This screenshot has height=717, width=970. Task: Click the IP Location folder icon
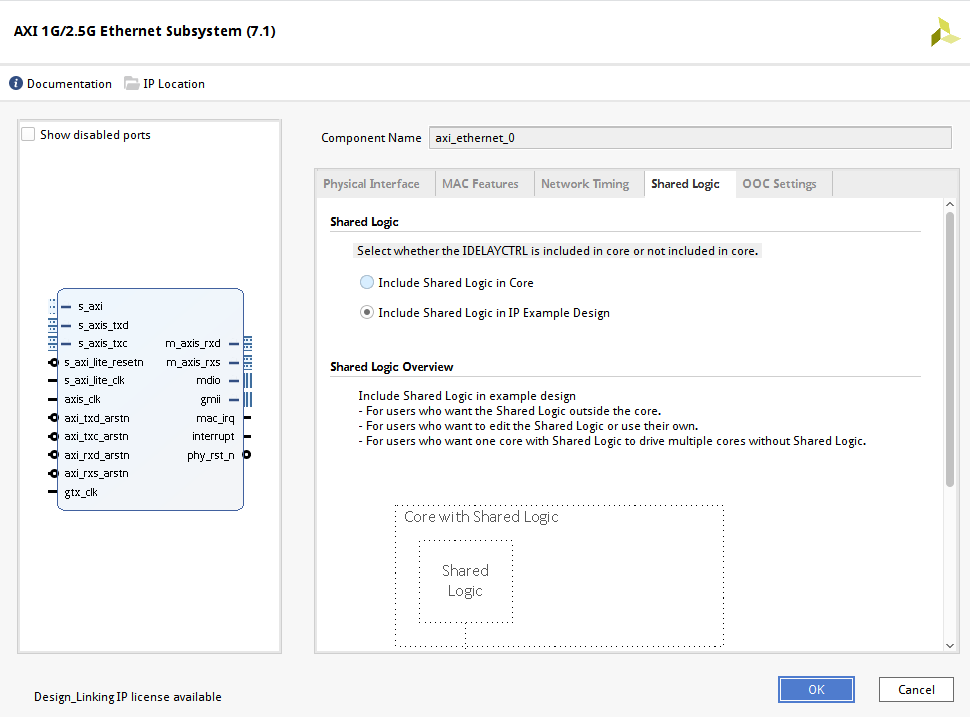pyautogui.click(x=131, y=84)
